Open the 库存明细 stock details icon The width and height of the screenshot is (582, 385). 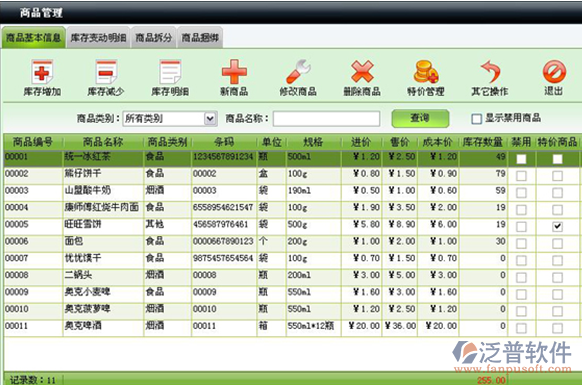pyautogui.click(x=170, y=72)
